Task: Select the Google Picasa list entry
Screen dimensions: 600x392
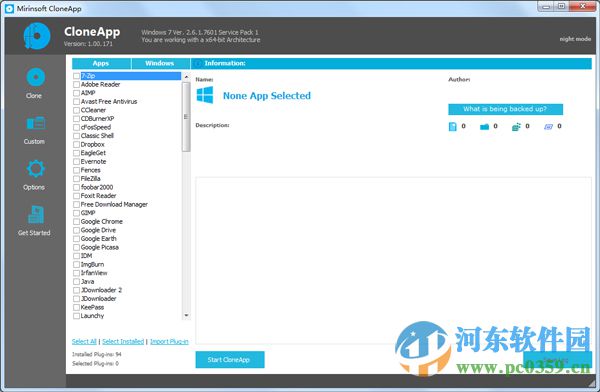Action: 100,247
